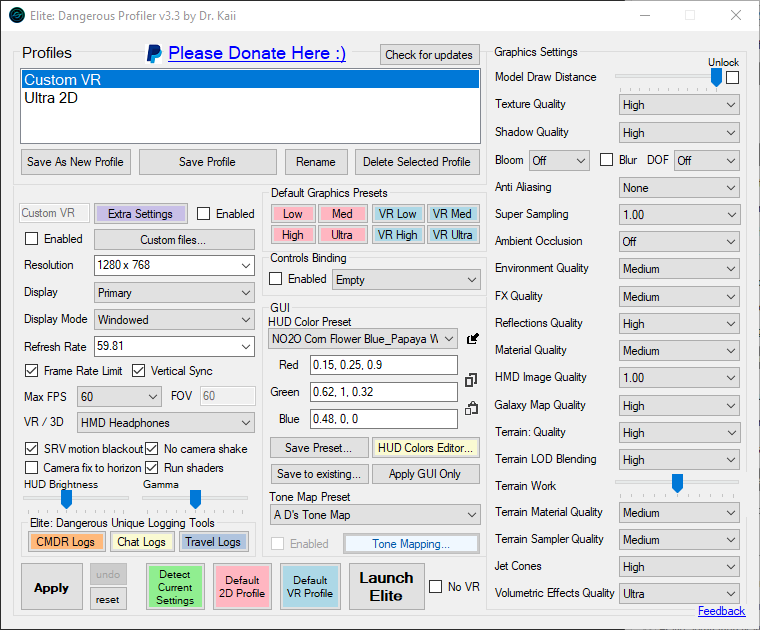
Task: Open the HUD Color Preset dropdown
Action: coord(362,339)
